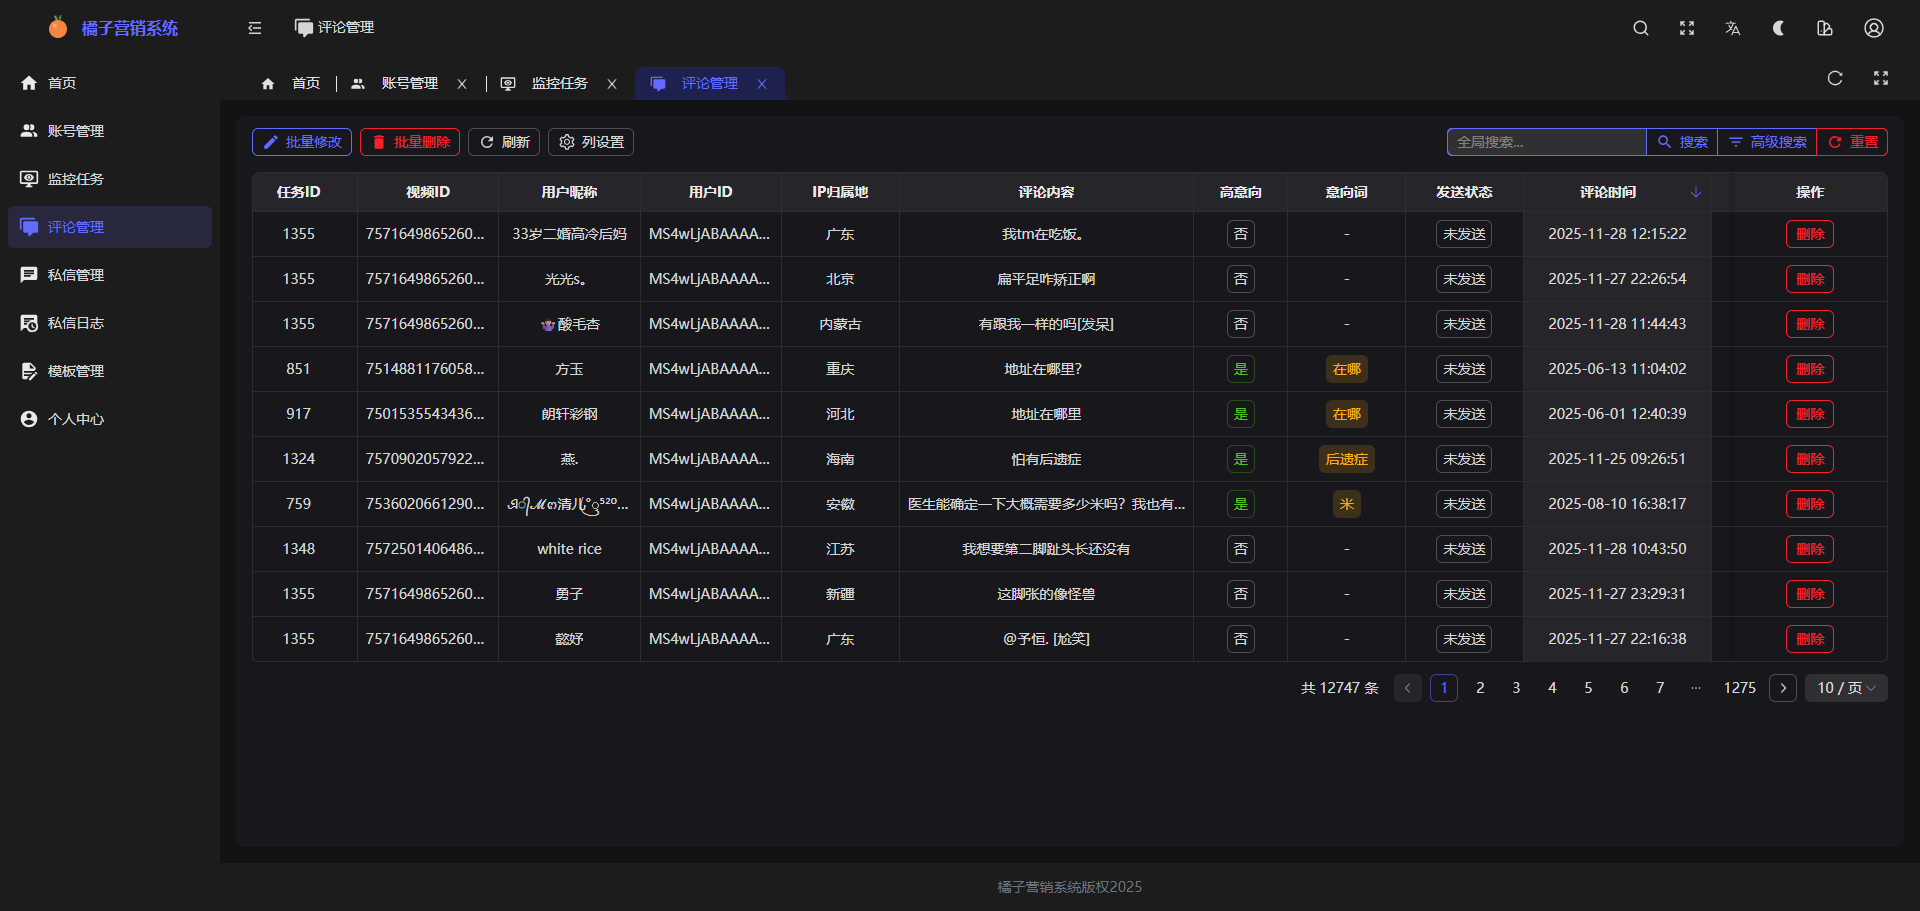Maximize content area with tab fullscreen icon
Screen dimensions: 1920x911
click(1881, 78)
